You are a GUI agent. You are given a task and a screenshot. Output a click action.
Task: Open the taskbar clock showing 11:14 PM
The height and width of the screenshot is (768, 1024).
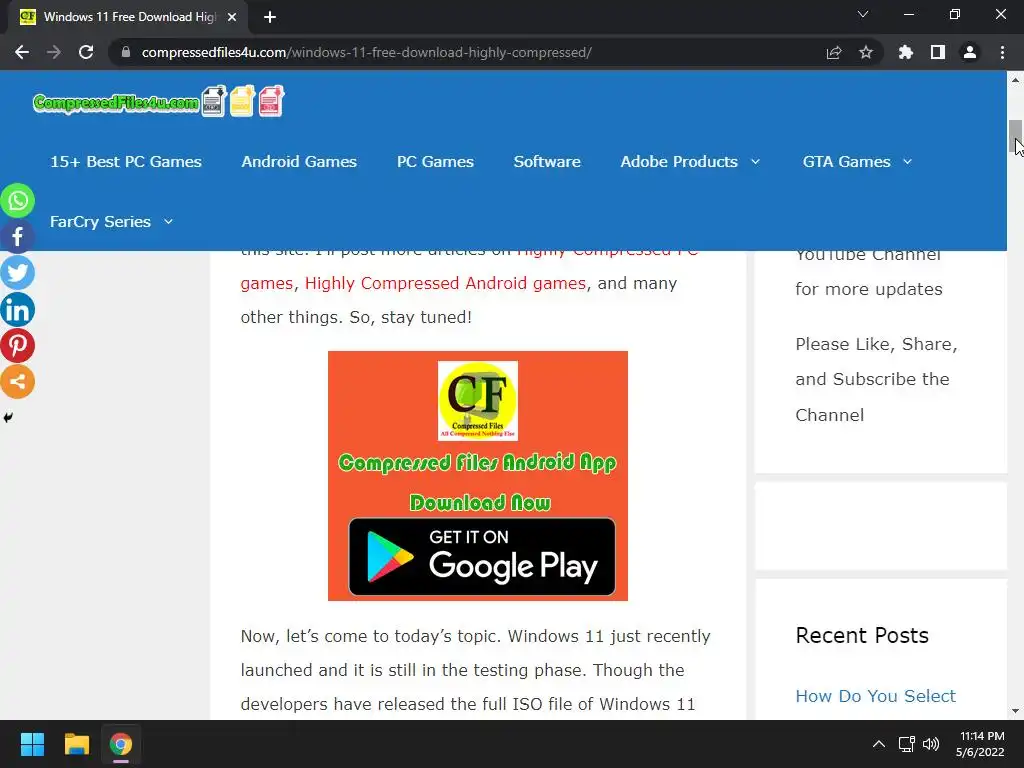[x=981, y=744]
